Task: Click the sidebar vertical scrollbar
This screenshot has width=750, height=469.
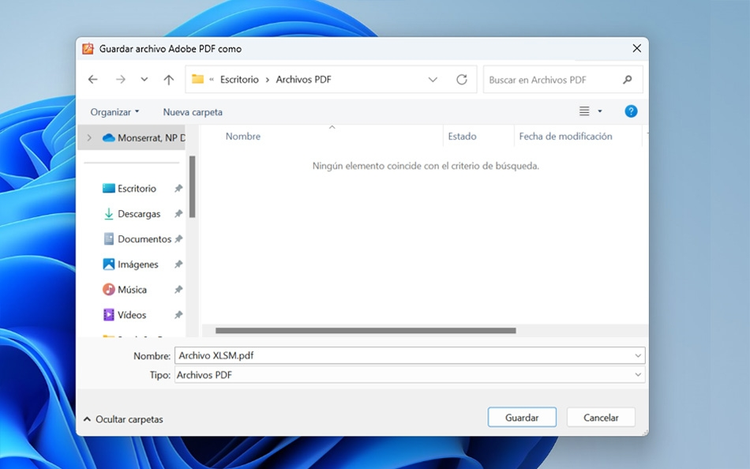Action: point(192,187)
